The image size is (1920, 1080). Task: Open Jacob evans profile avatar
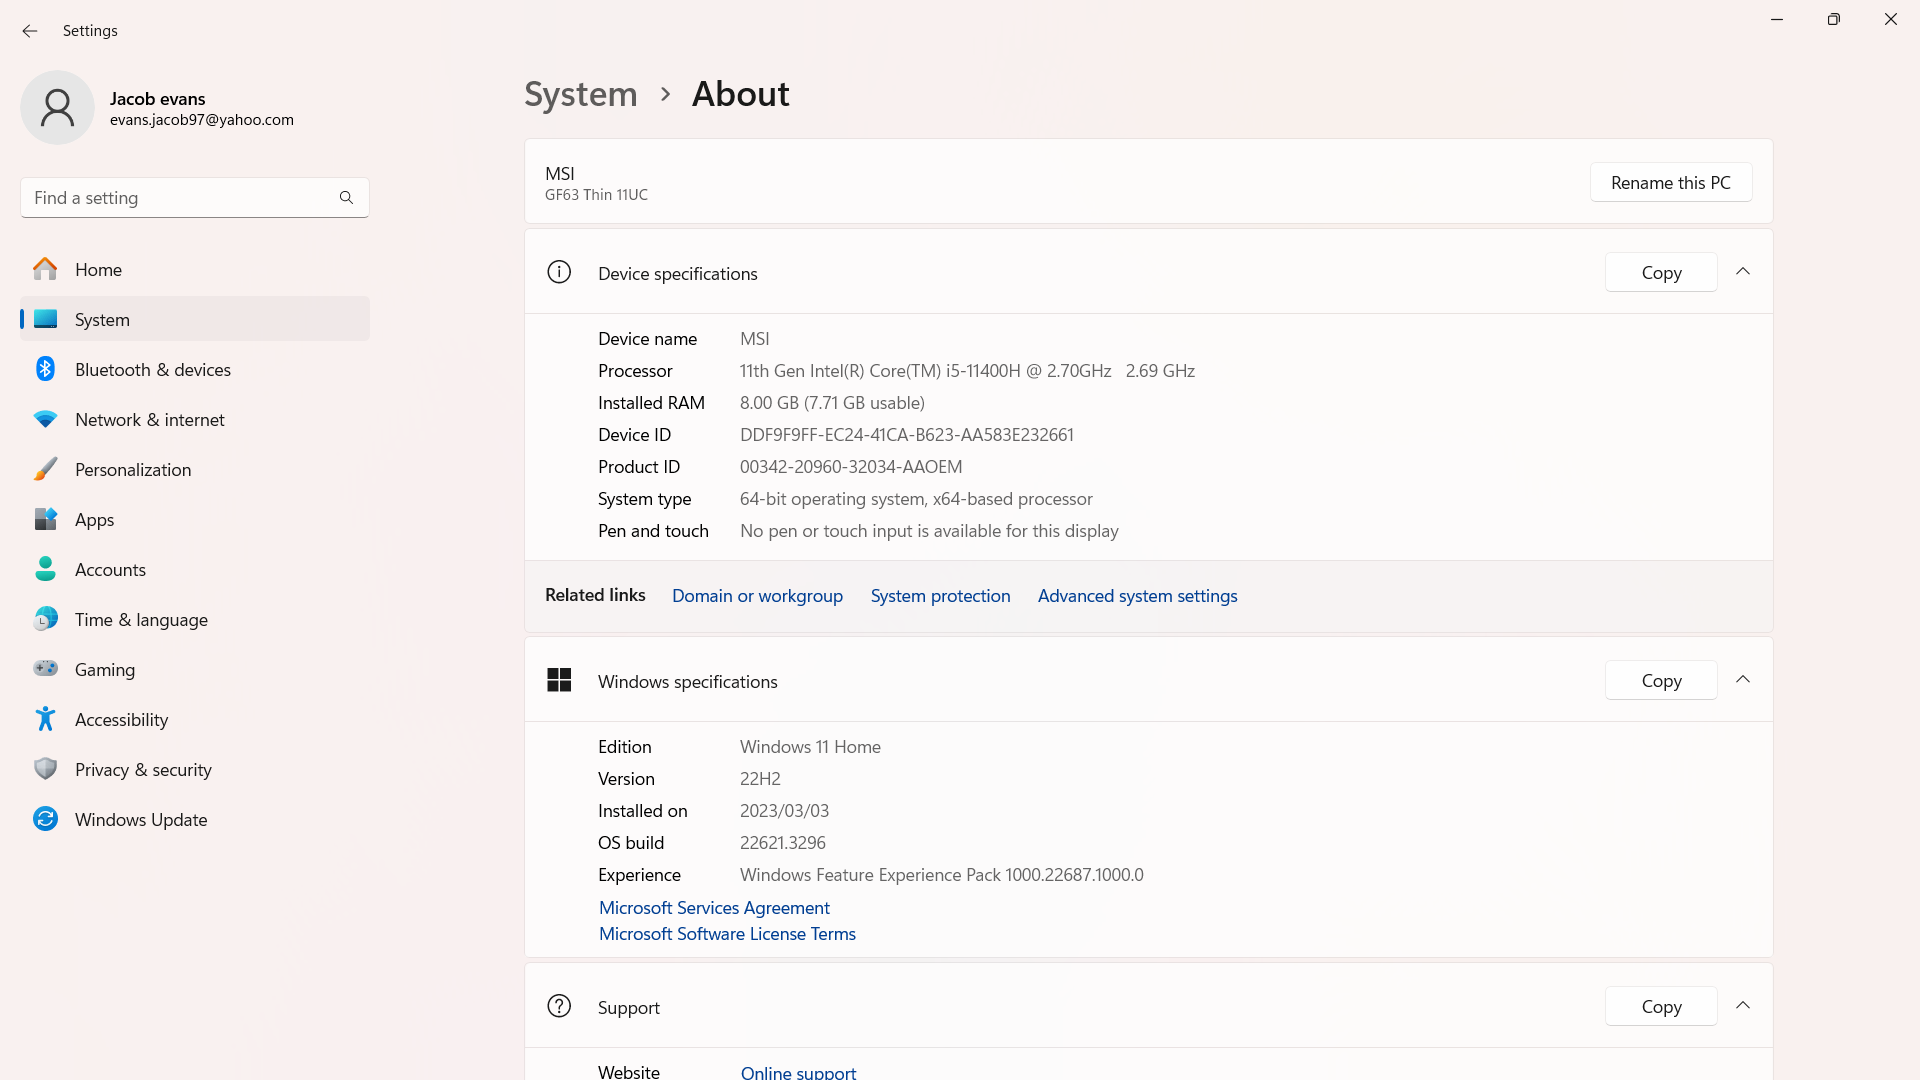pyautogui.click(x=58, y=108)
